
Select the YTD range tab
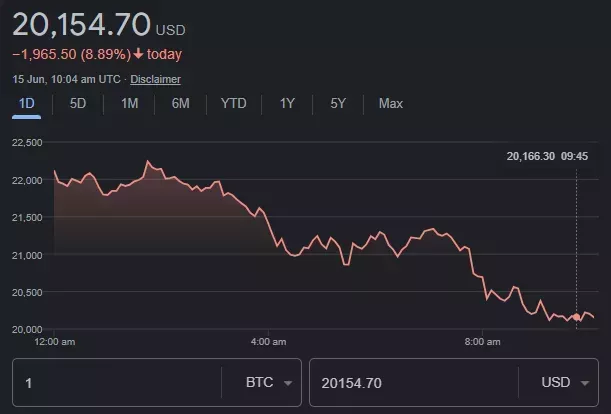pyautogui.click(x=233, y=103)
